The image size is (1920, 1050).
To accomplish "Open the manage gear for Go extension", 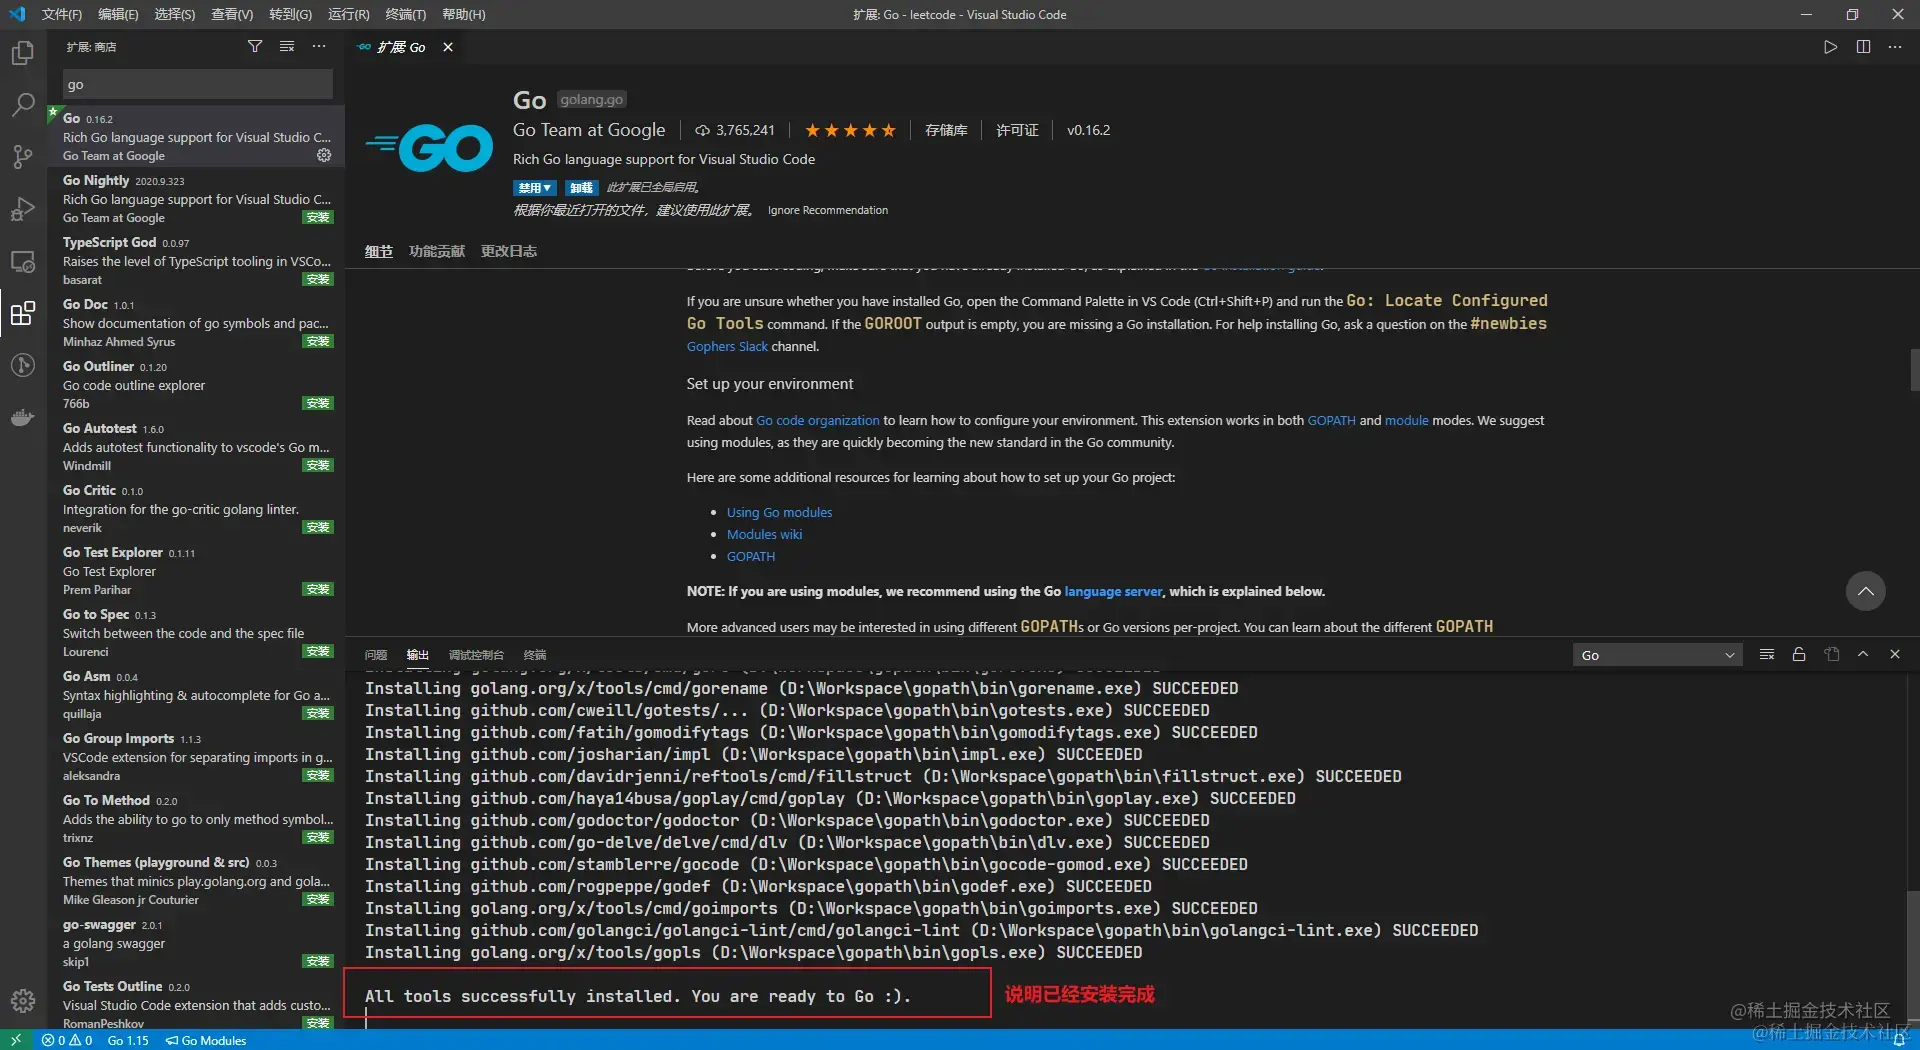I will tap(324, 155).
